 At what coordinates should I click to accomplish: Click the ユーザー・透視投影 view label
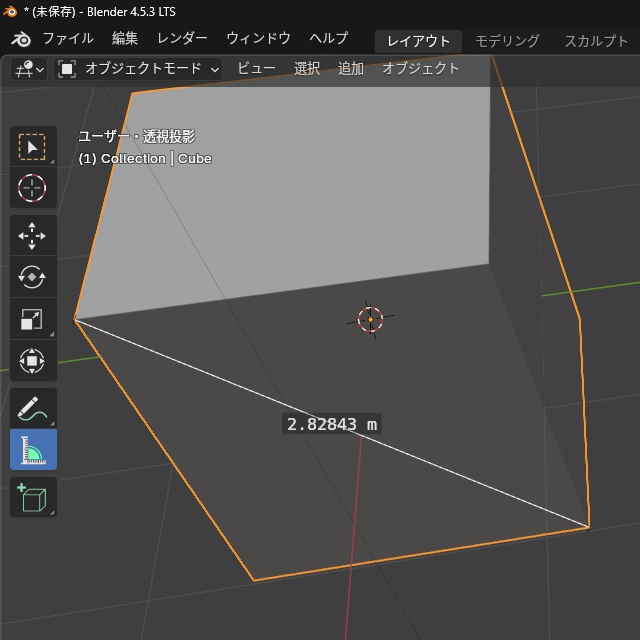coord(137,136)
